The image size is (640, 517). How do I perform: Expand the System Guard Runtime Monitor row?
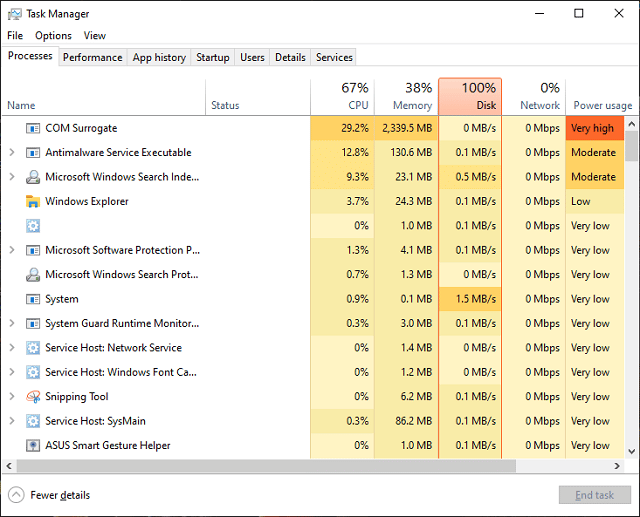point(12,324)
